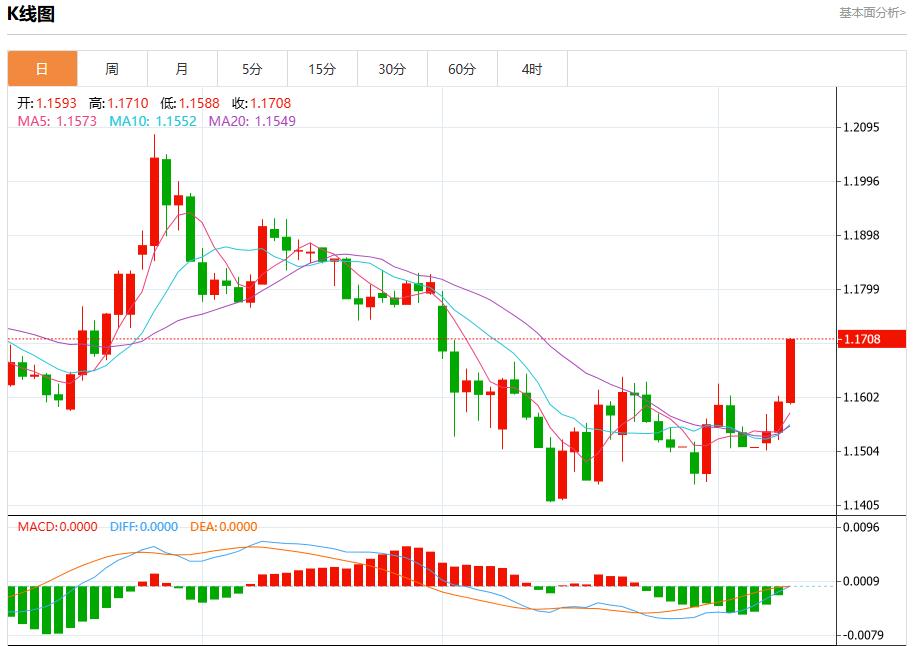Click the MA5 indicator label
The height and width of the screenshot is (646, 915).
[x=57, y=121]
